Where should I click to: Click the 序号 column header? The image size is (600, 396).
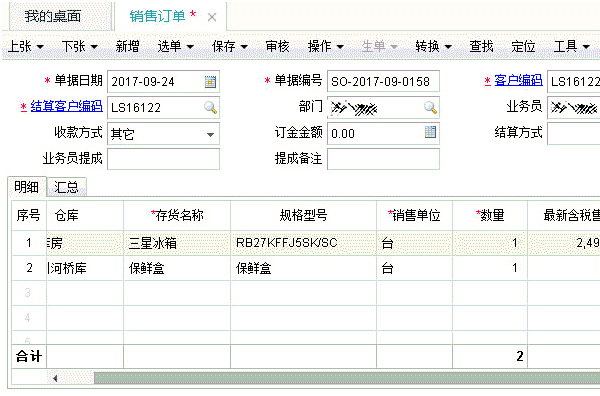point(29,215)
